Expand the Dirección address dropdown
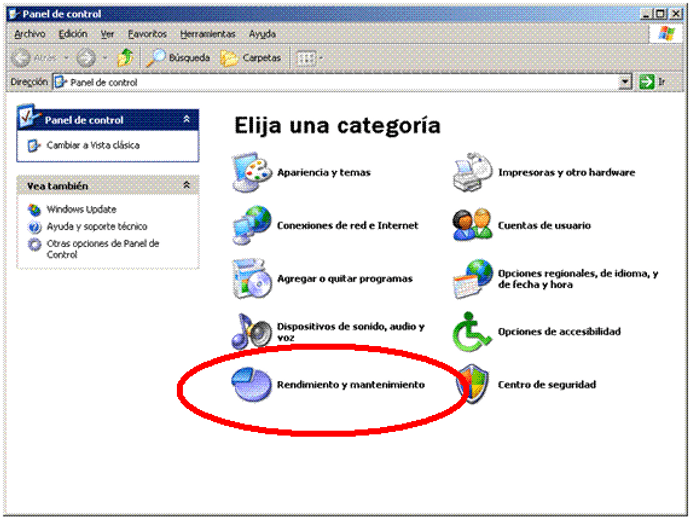This screenshot has width=690, height=518. pos(625,82)
